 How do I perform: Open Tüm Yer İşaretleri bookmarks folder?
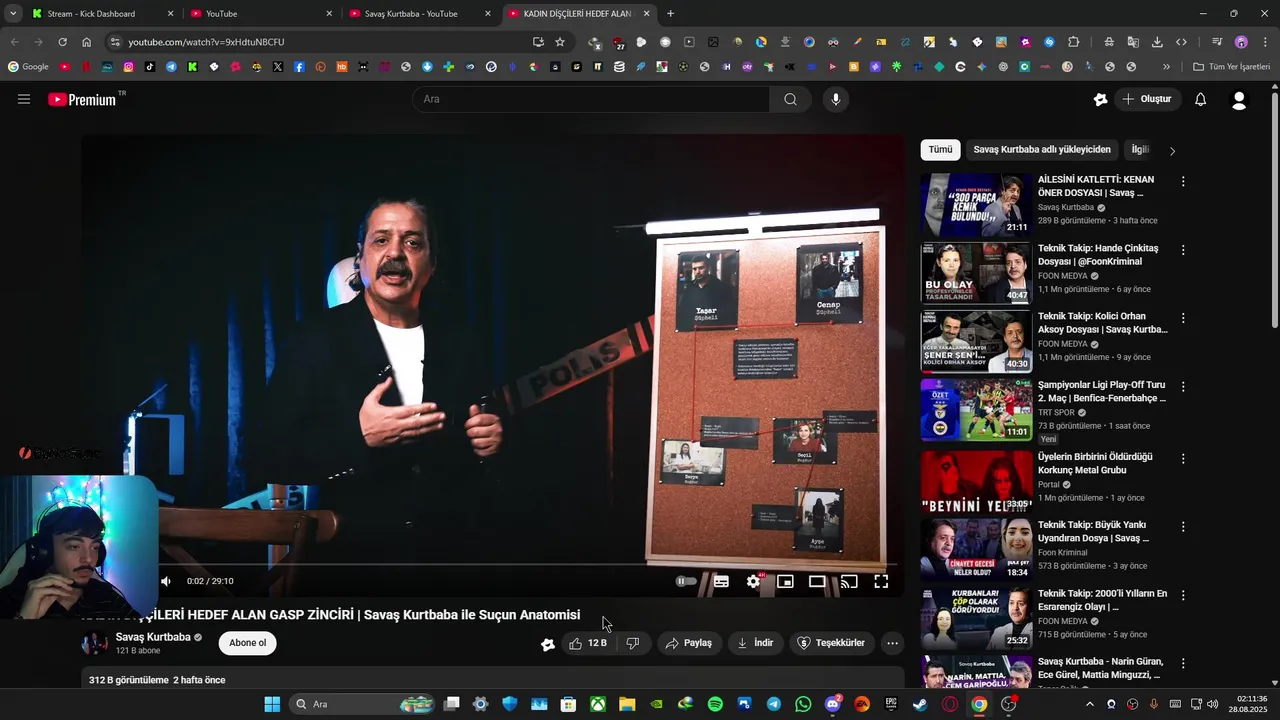(1231, 67)
